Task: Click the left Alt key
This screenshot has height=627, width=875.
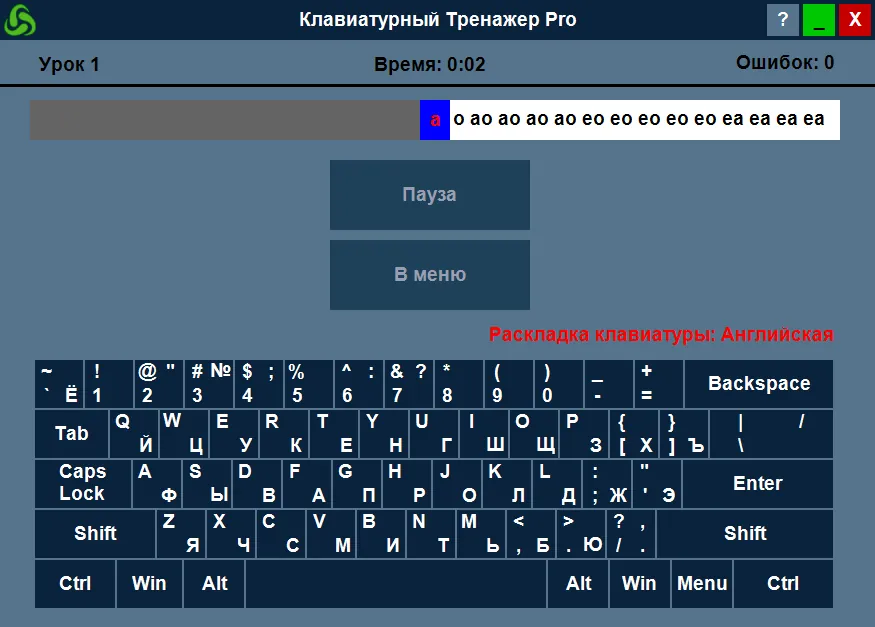Action: [214, 583]
